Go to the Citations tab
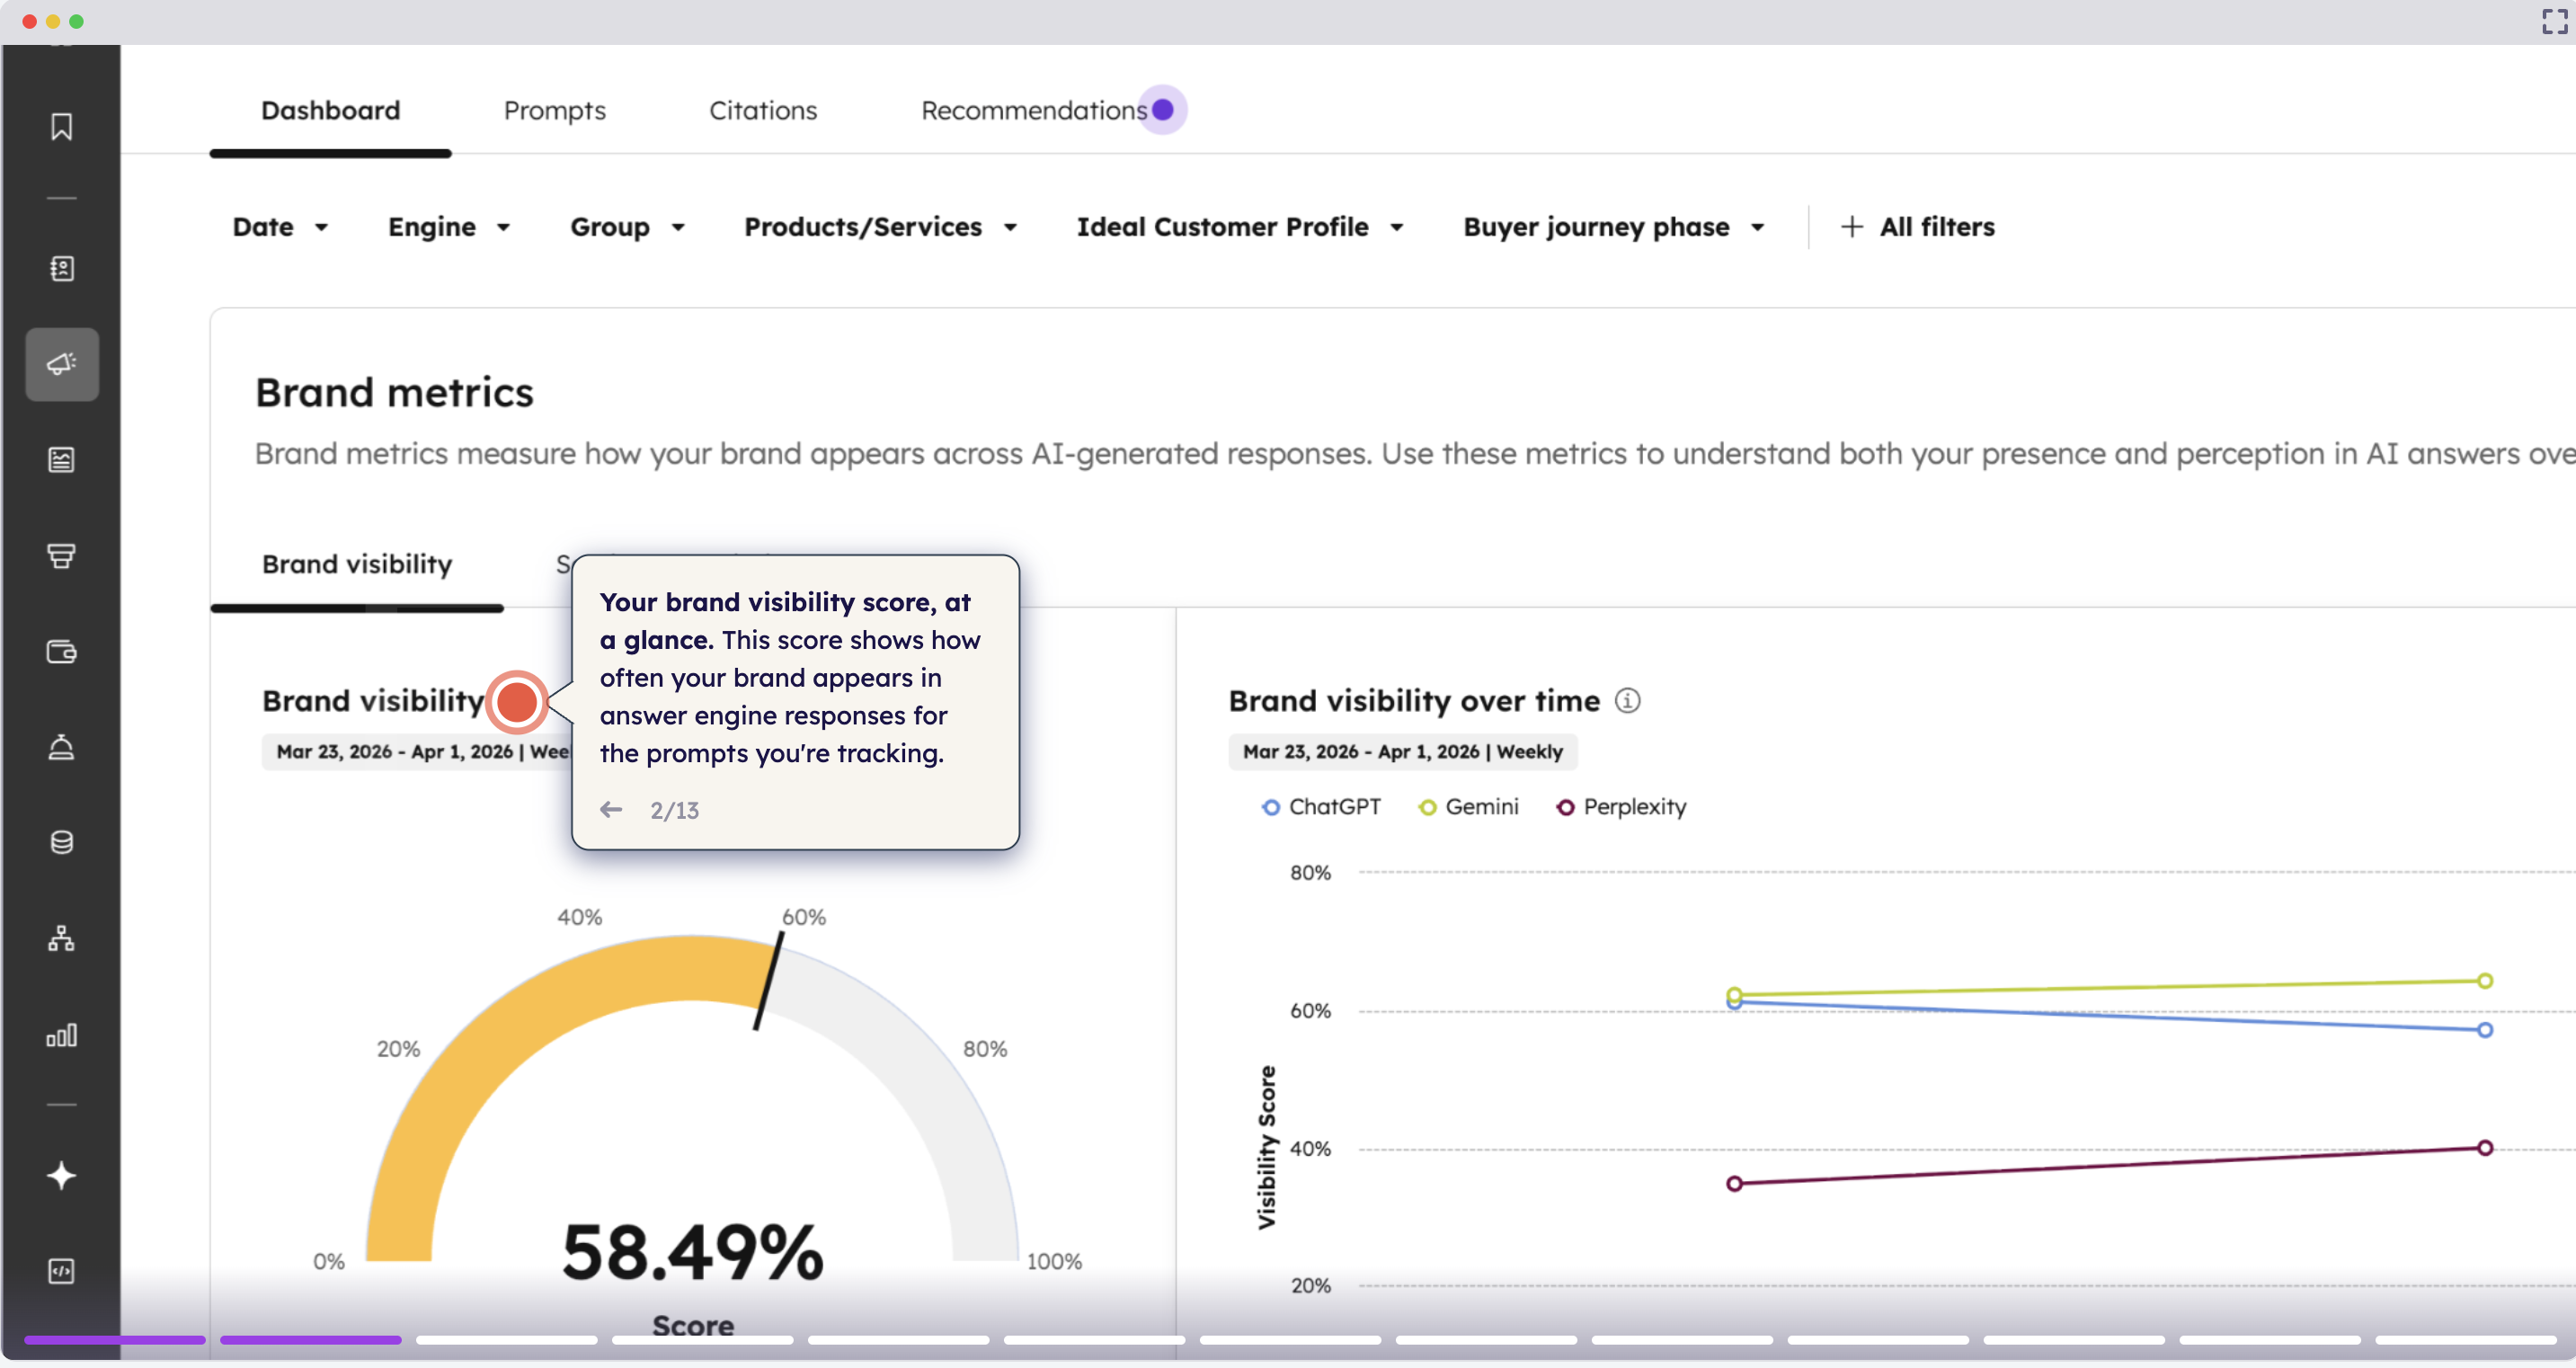Screen dimensions: 2576x1368 click(x=763, y=110)
